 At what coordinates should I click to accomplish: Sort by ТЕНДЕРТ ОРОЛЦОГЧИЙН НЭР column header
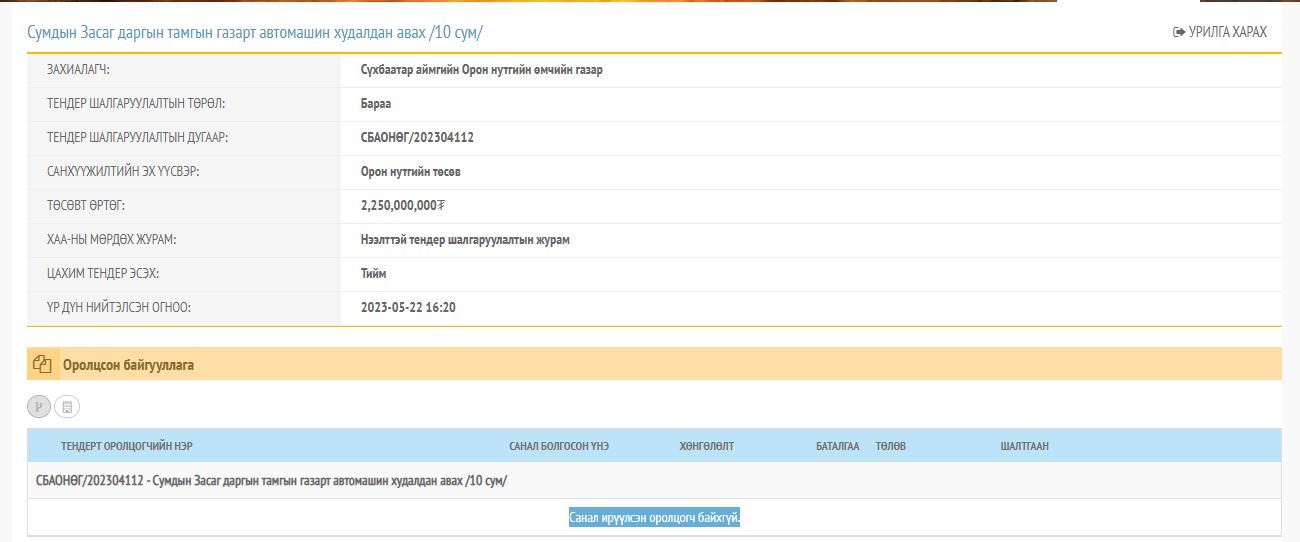125,446
